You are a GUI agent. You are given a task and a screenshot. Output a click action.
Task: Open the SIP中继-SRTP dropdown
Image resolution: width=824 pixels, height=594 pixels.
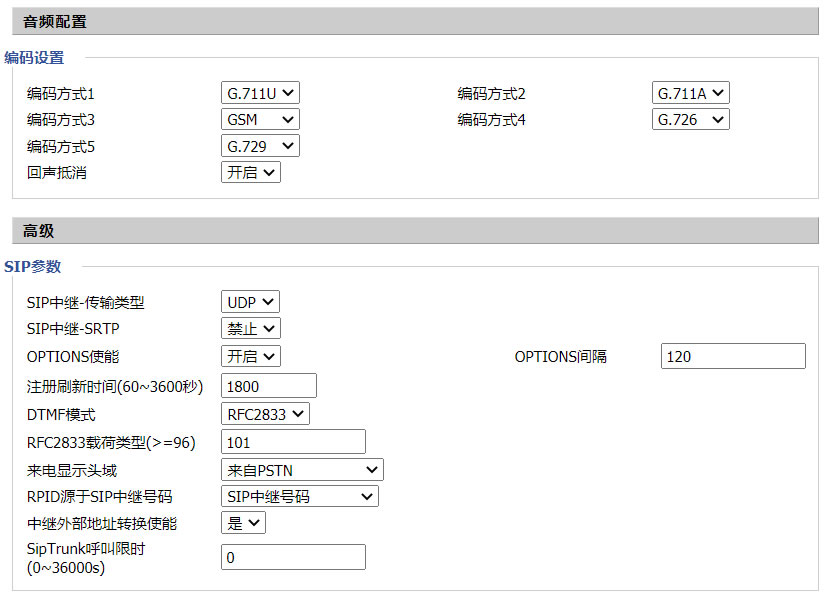[x=250, y=328]
